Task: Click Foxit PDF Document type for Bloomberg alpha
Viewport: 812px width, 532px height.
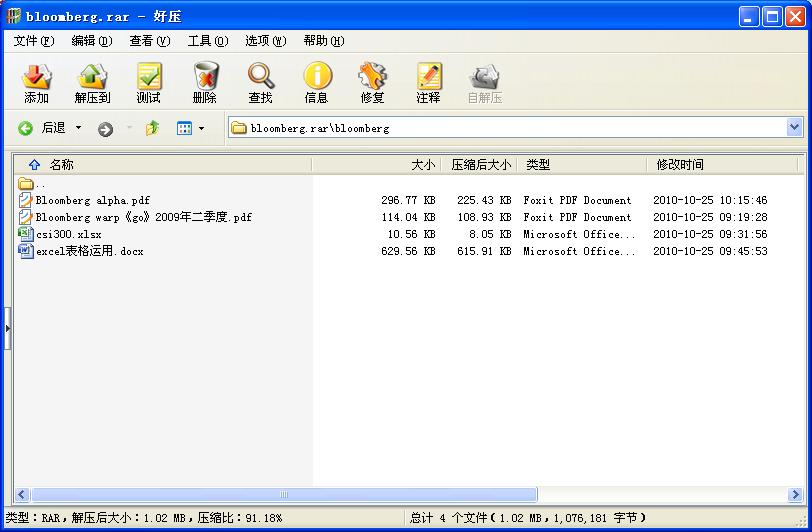Action: (577, 200)
